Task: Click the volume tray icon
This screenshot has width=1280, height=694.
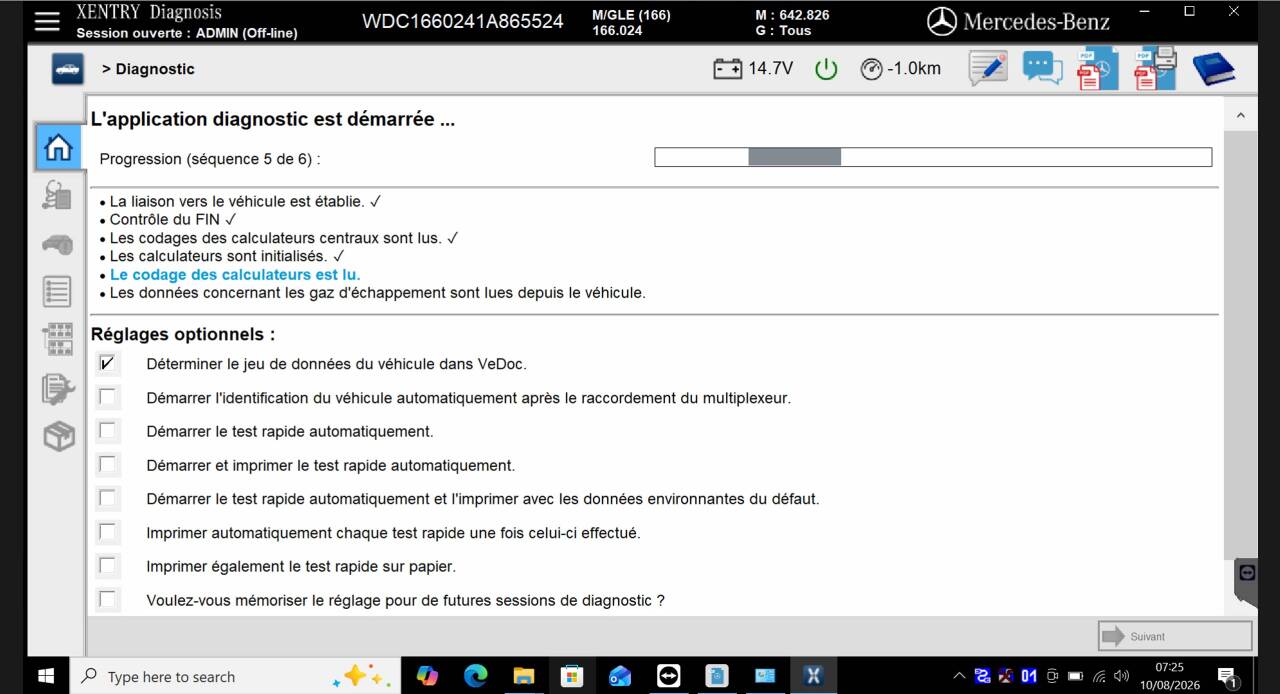Action: coord(1121,677)
